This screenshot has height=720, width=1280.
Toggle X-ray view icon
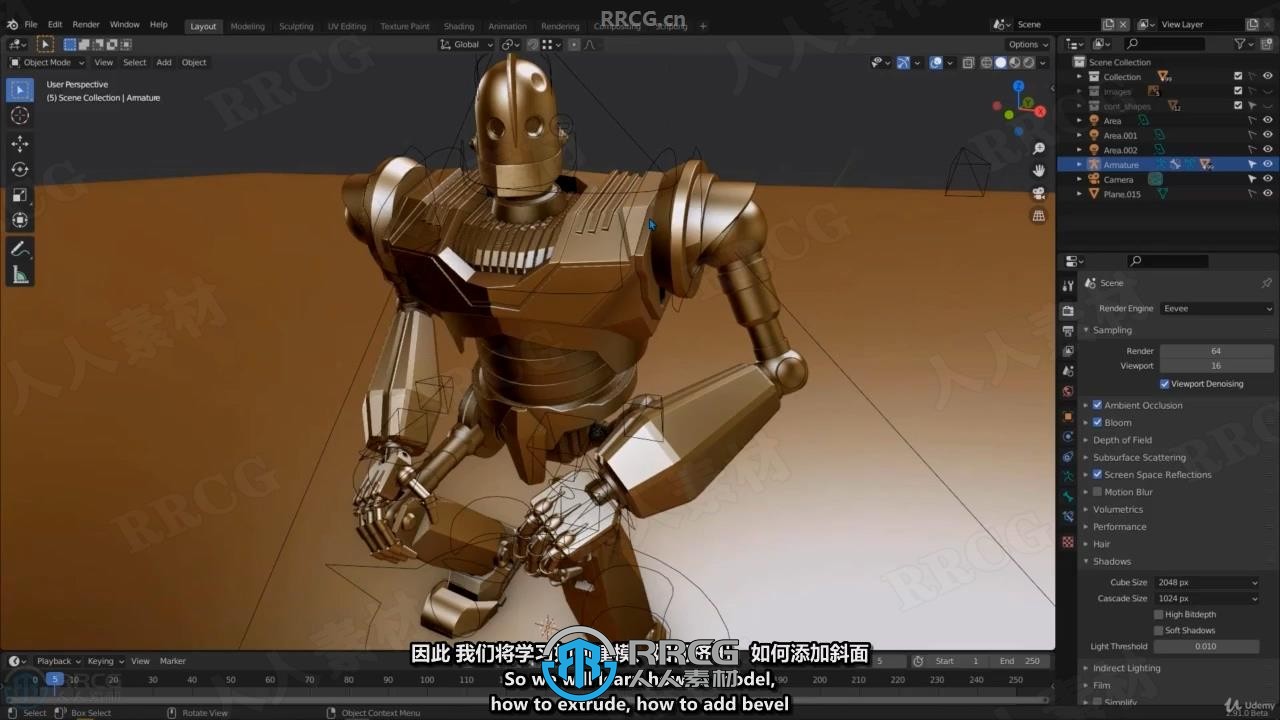point(967,62)
